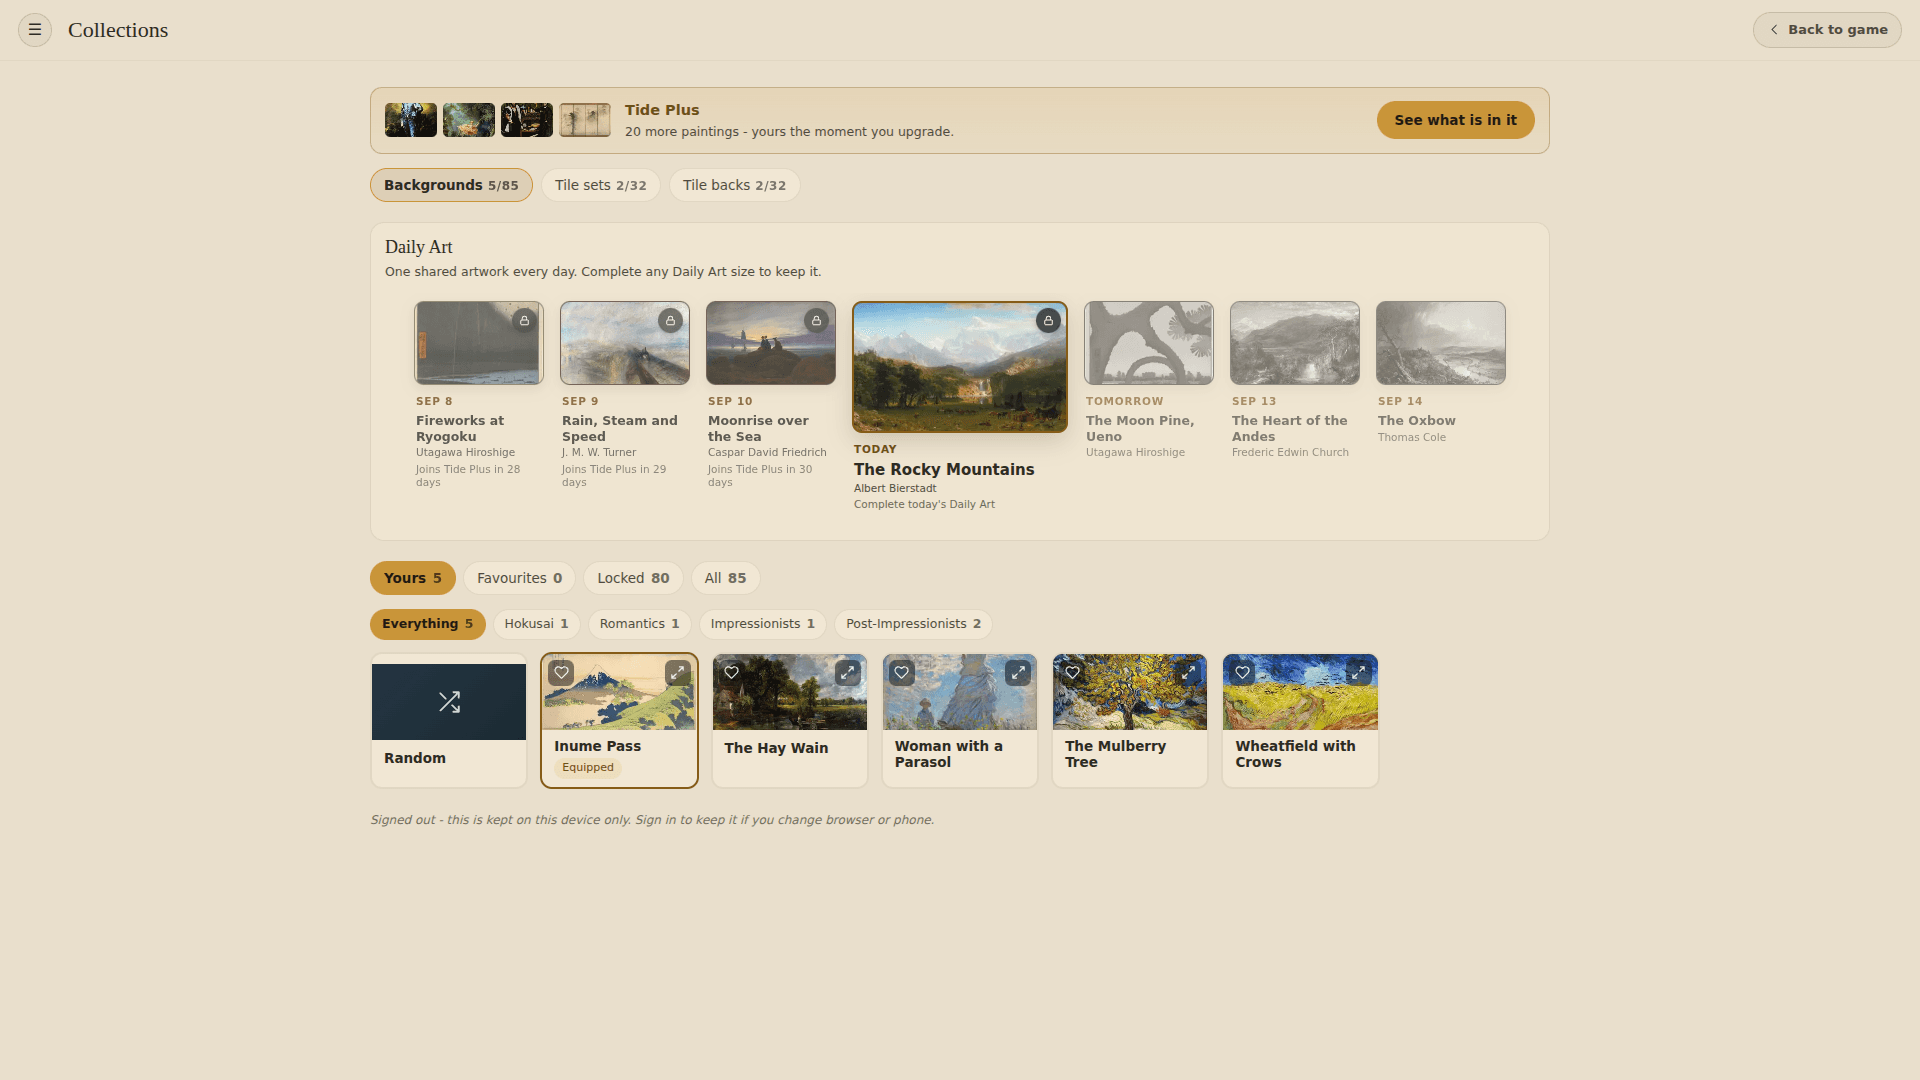This screenshot has height=1080, width=1920.
Task: Click the Tide Plus banner heading
Action: pos(662,110)
